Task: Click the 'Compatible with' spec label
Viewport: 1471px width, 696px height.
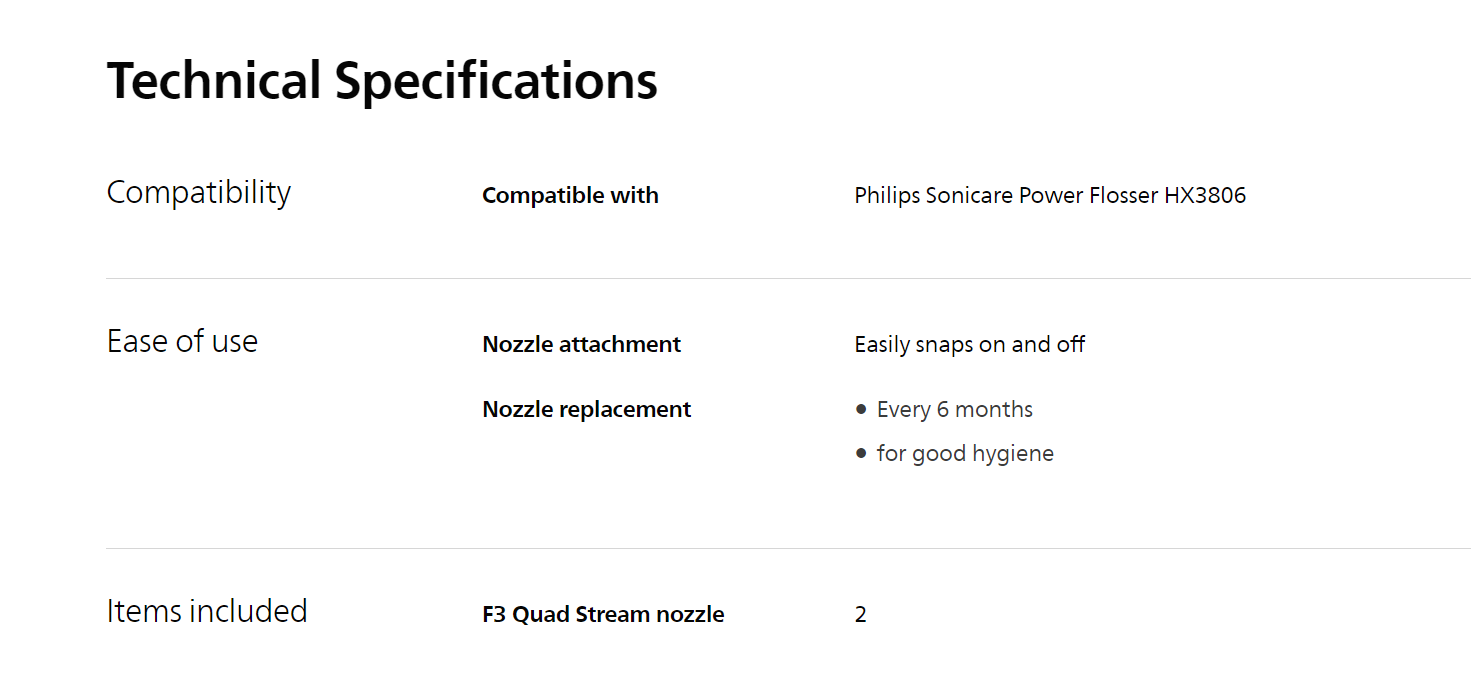Action: pos(570,195)
